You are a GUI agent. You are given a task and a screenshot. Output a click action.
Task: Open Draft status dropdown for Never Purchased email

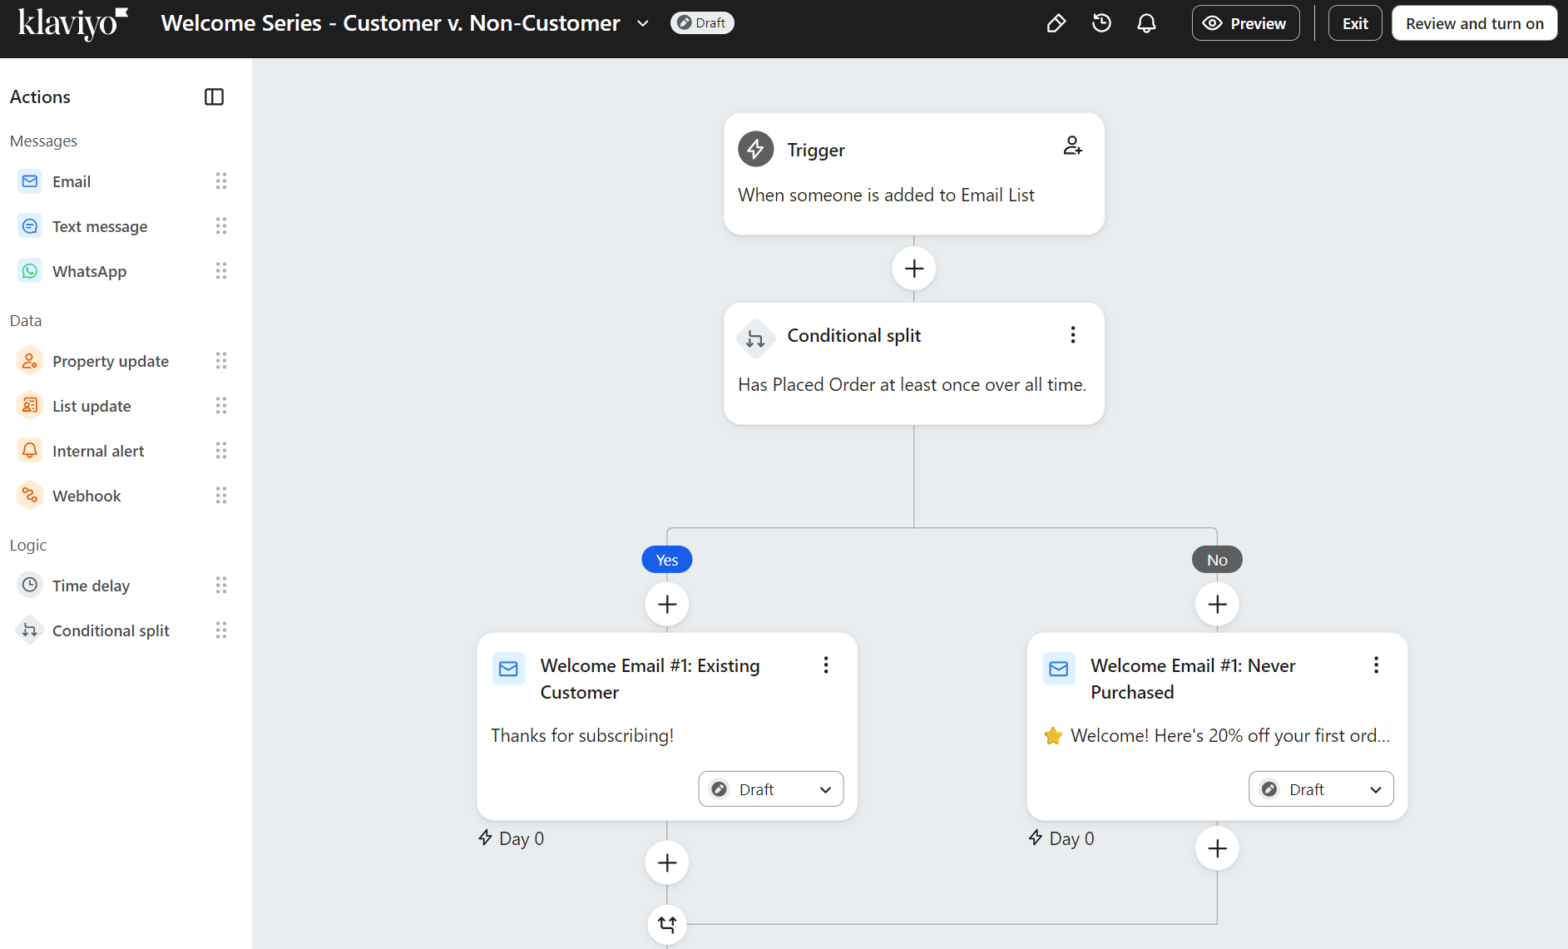coord(1321,789)
